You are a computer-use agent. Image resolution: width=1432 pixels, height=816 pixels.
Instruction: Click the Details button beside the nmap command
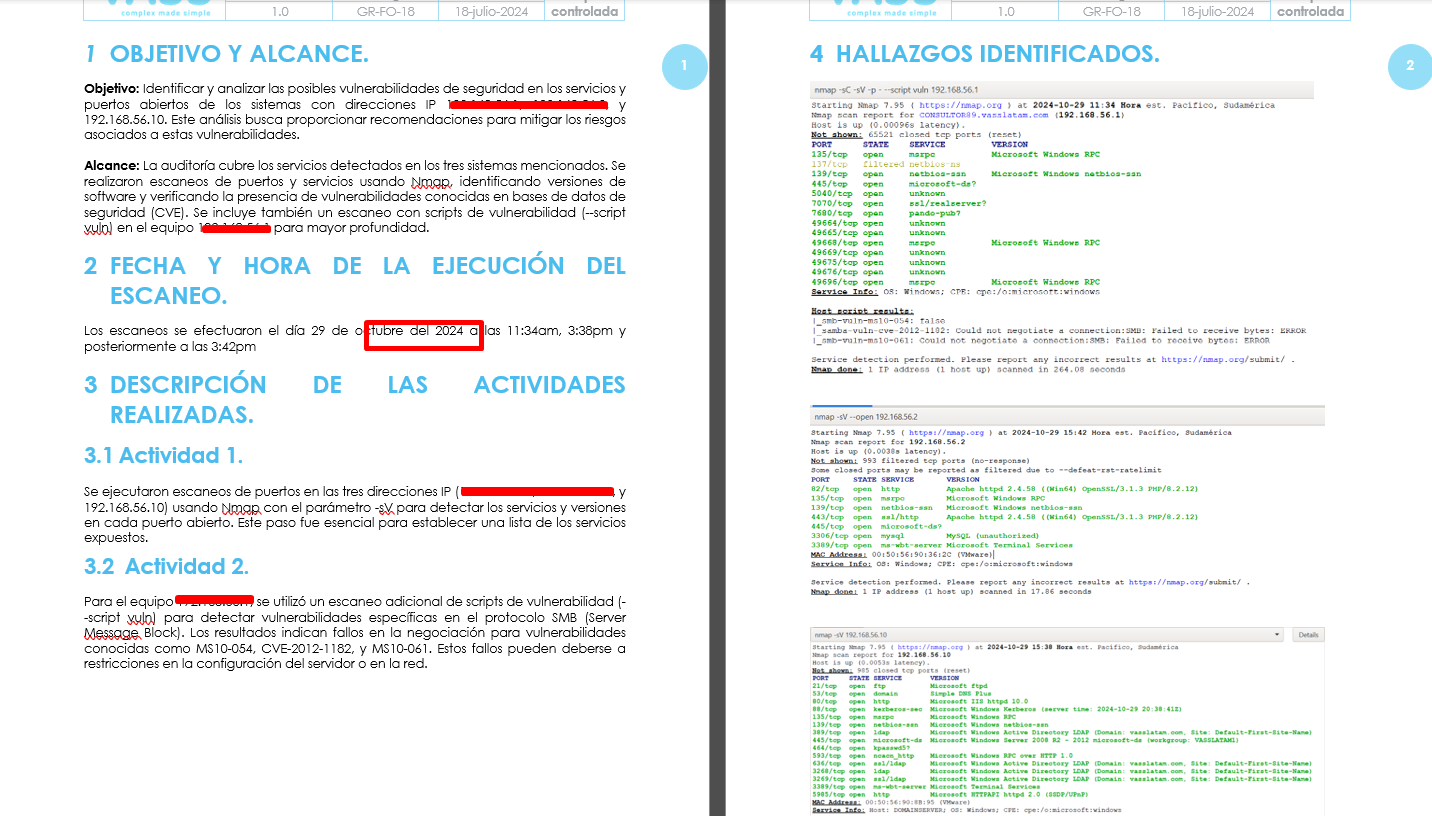1307,635
